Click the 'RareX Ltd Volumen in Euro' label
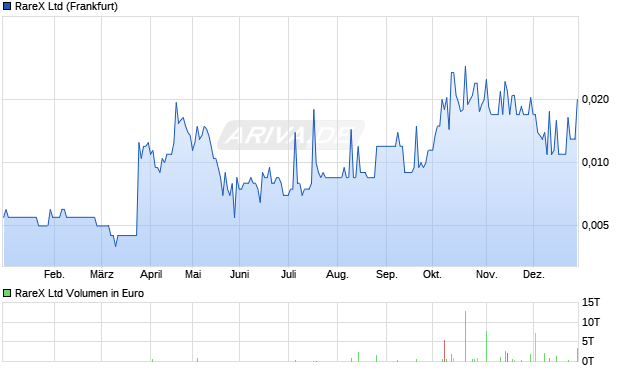The width and height of the screenshot is (620, 371). click(79, 293)
